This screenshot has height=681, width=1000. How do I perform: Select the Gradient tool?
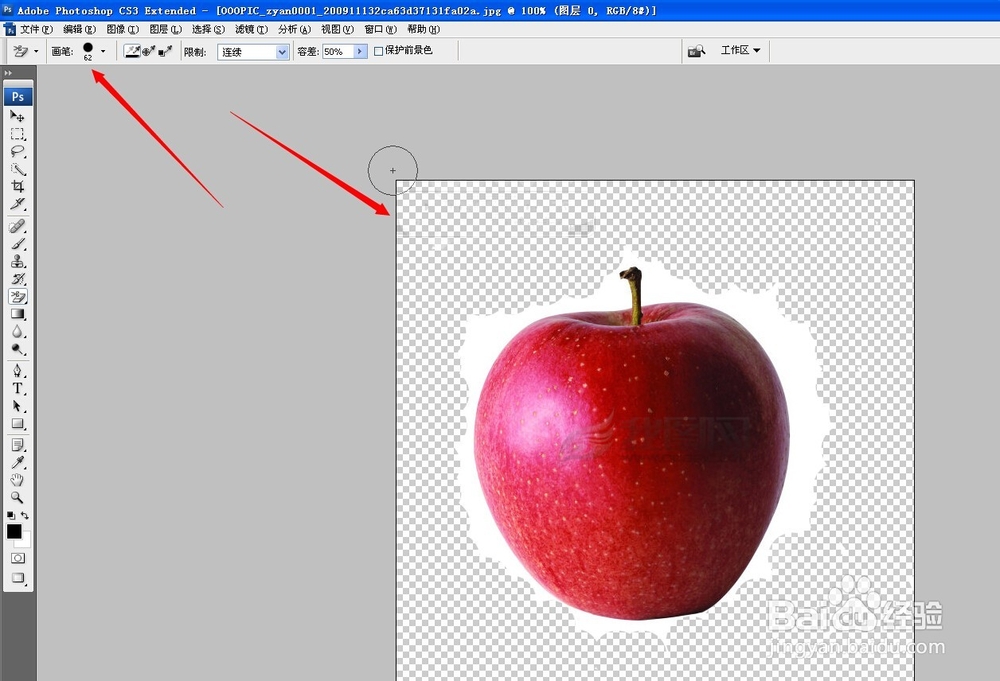[x=17, y=314]
